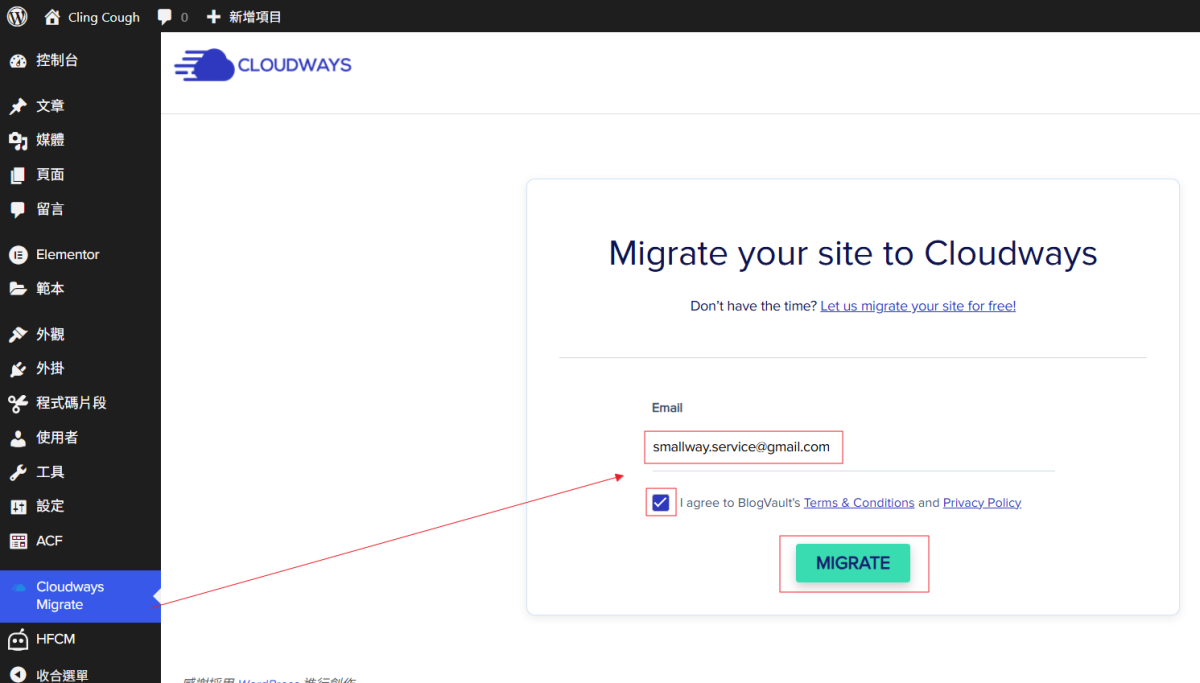
Task: Click the pushpin icon beside 文章
Action: [18, 107]
